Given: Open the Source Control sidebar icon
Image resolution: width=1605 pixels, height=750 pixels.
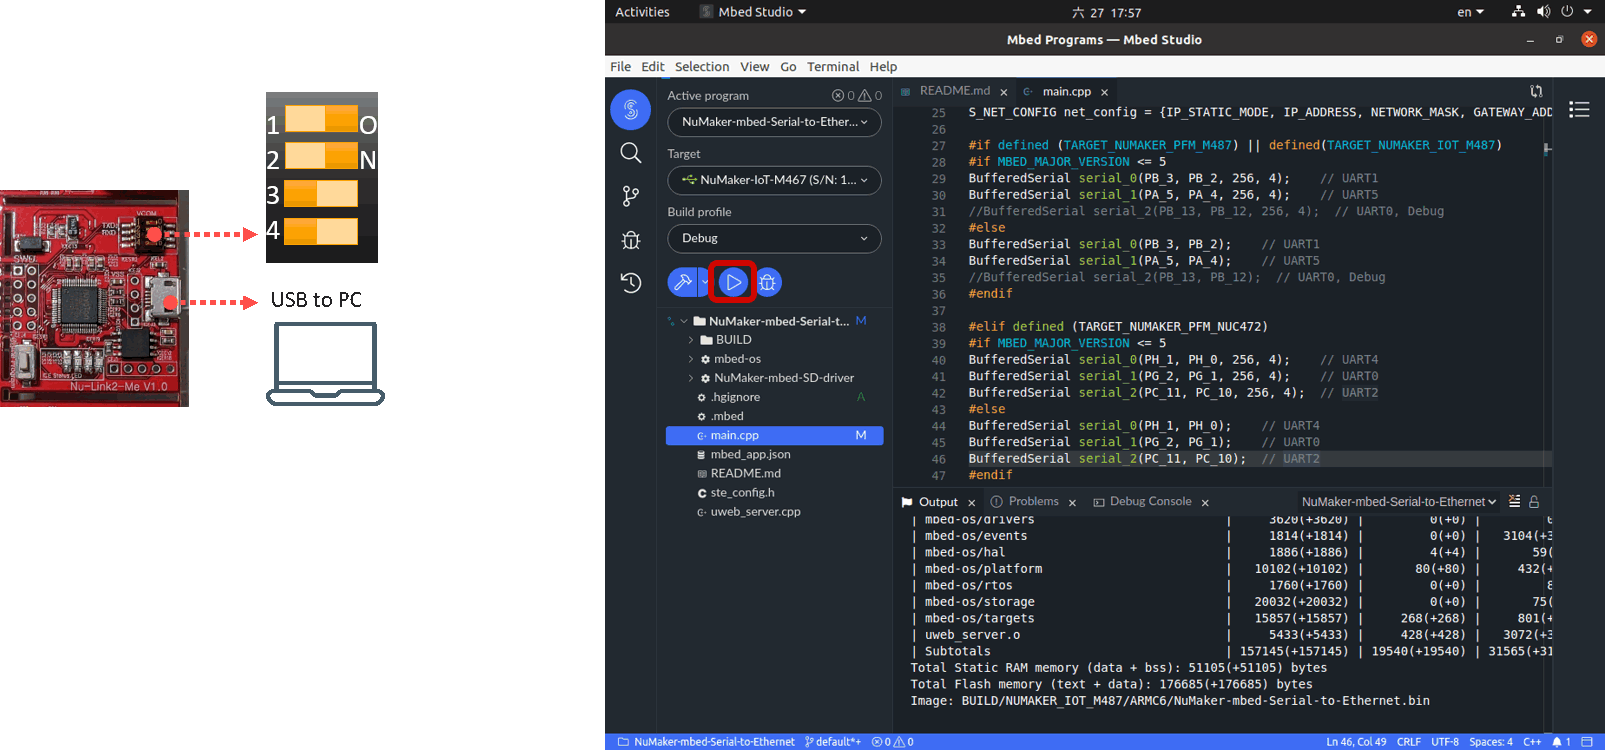Looking at the screenshot, I should coord(631,196).
